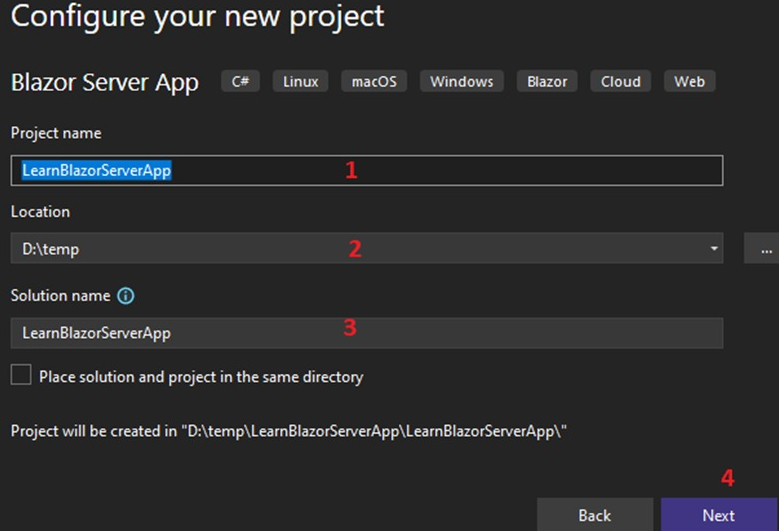Click the "Project name" field label
Viewport: 779px width, 531px height.
(56, 133)
